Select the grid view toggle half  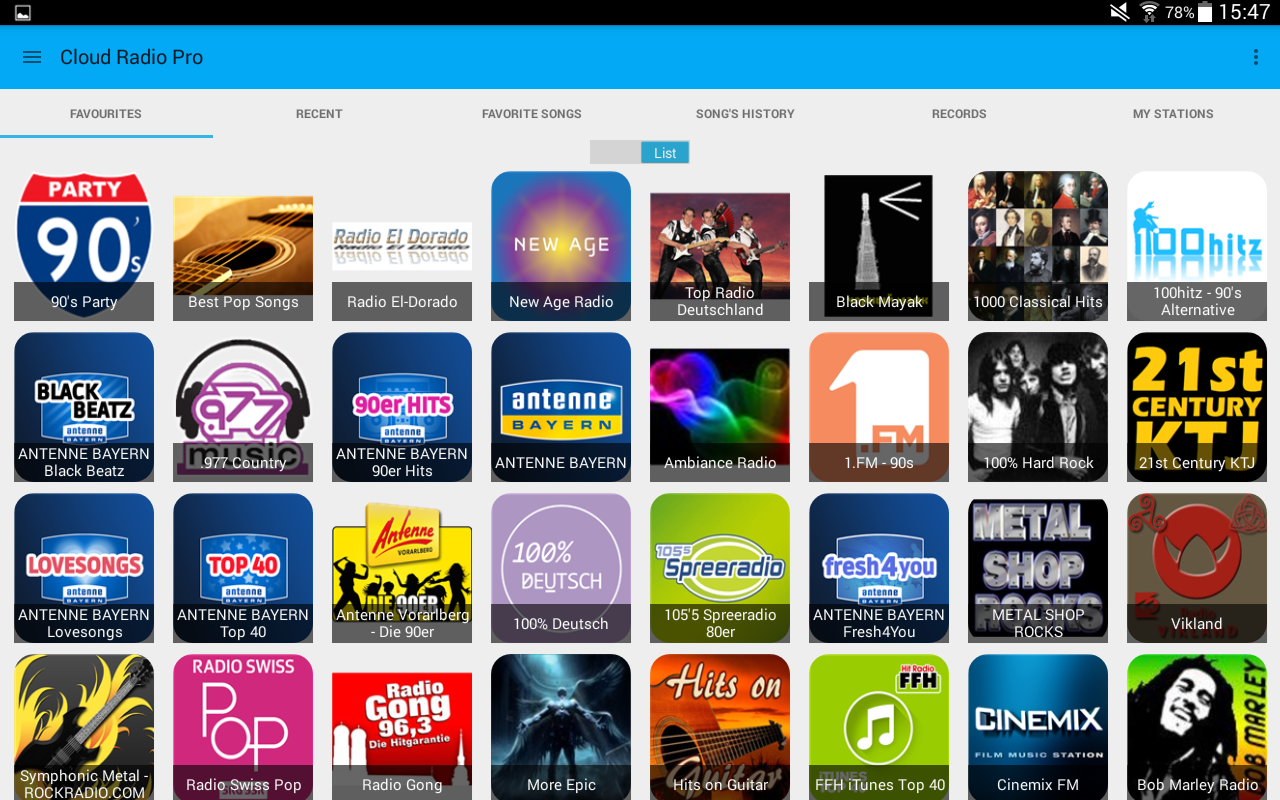[x=615, y=152]
